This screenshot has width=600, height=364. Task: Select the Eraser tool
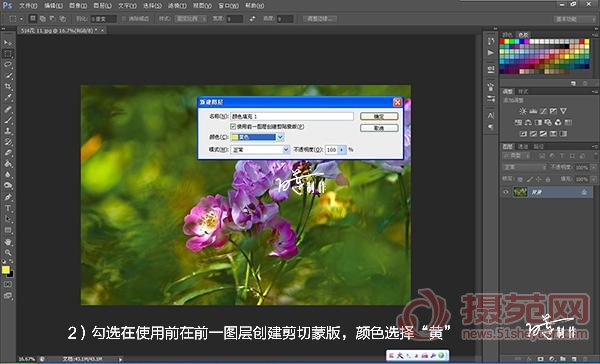pos(8,153)
